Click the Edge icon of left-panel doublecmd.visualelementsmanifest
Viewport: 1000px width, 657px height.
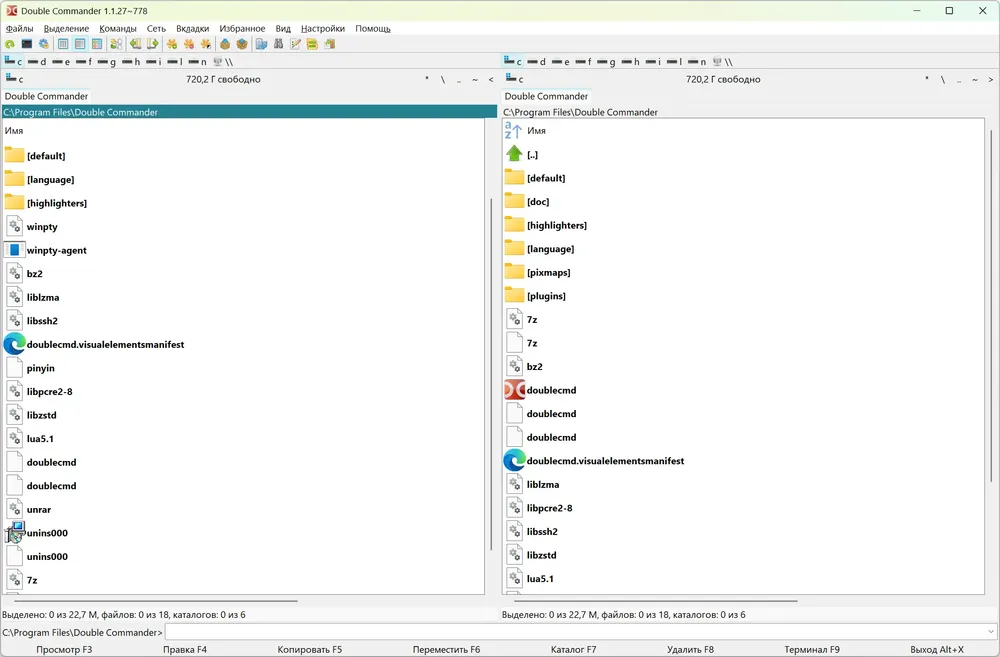(14, 344)
